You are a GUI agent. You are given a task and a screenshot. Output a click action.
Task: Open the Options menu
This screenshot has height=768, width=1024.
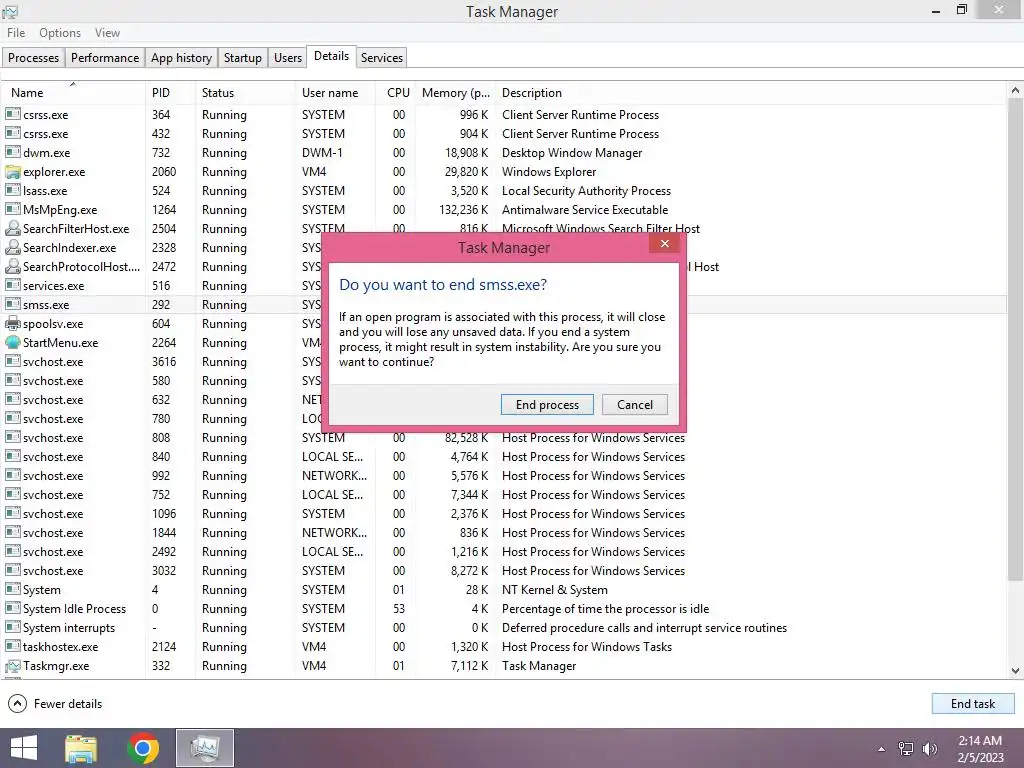point(59,33)
